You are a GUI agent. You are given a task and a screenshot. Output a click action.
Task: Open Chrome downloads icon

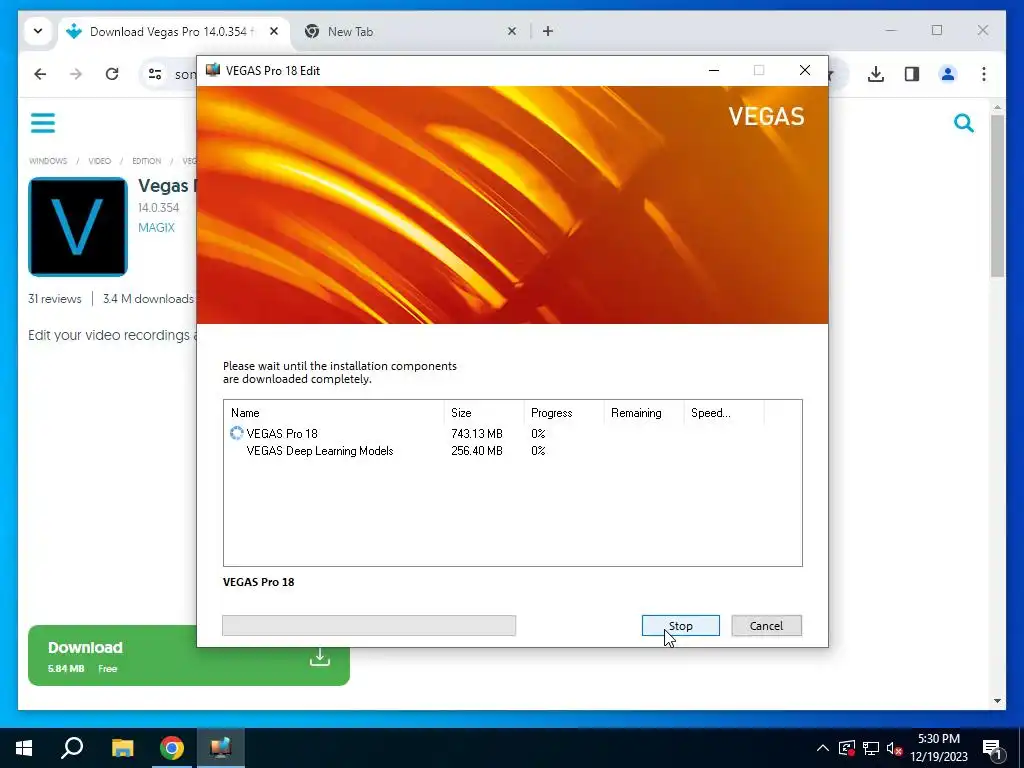[x=876, y=74]
